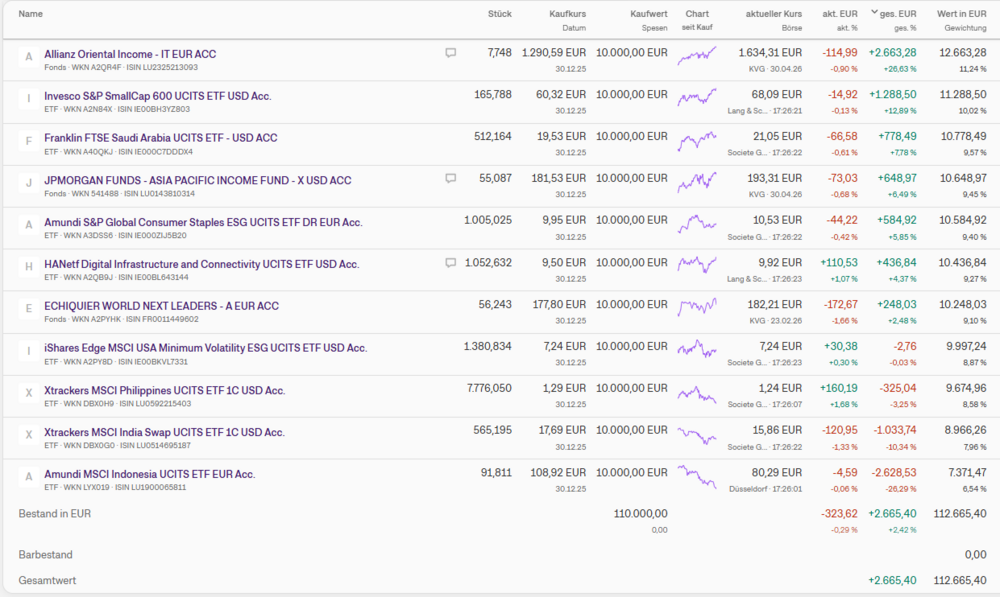Select the +2.663,28 total gain value

892,52
